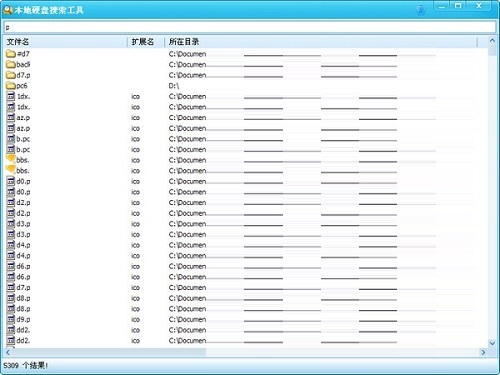This screenshot has width=500, height=375.
Task: Minimize the search tool window
Action: (442, 6)
